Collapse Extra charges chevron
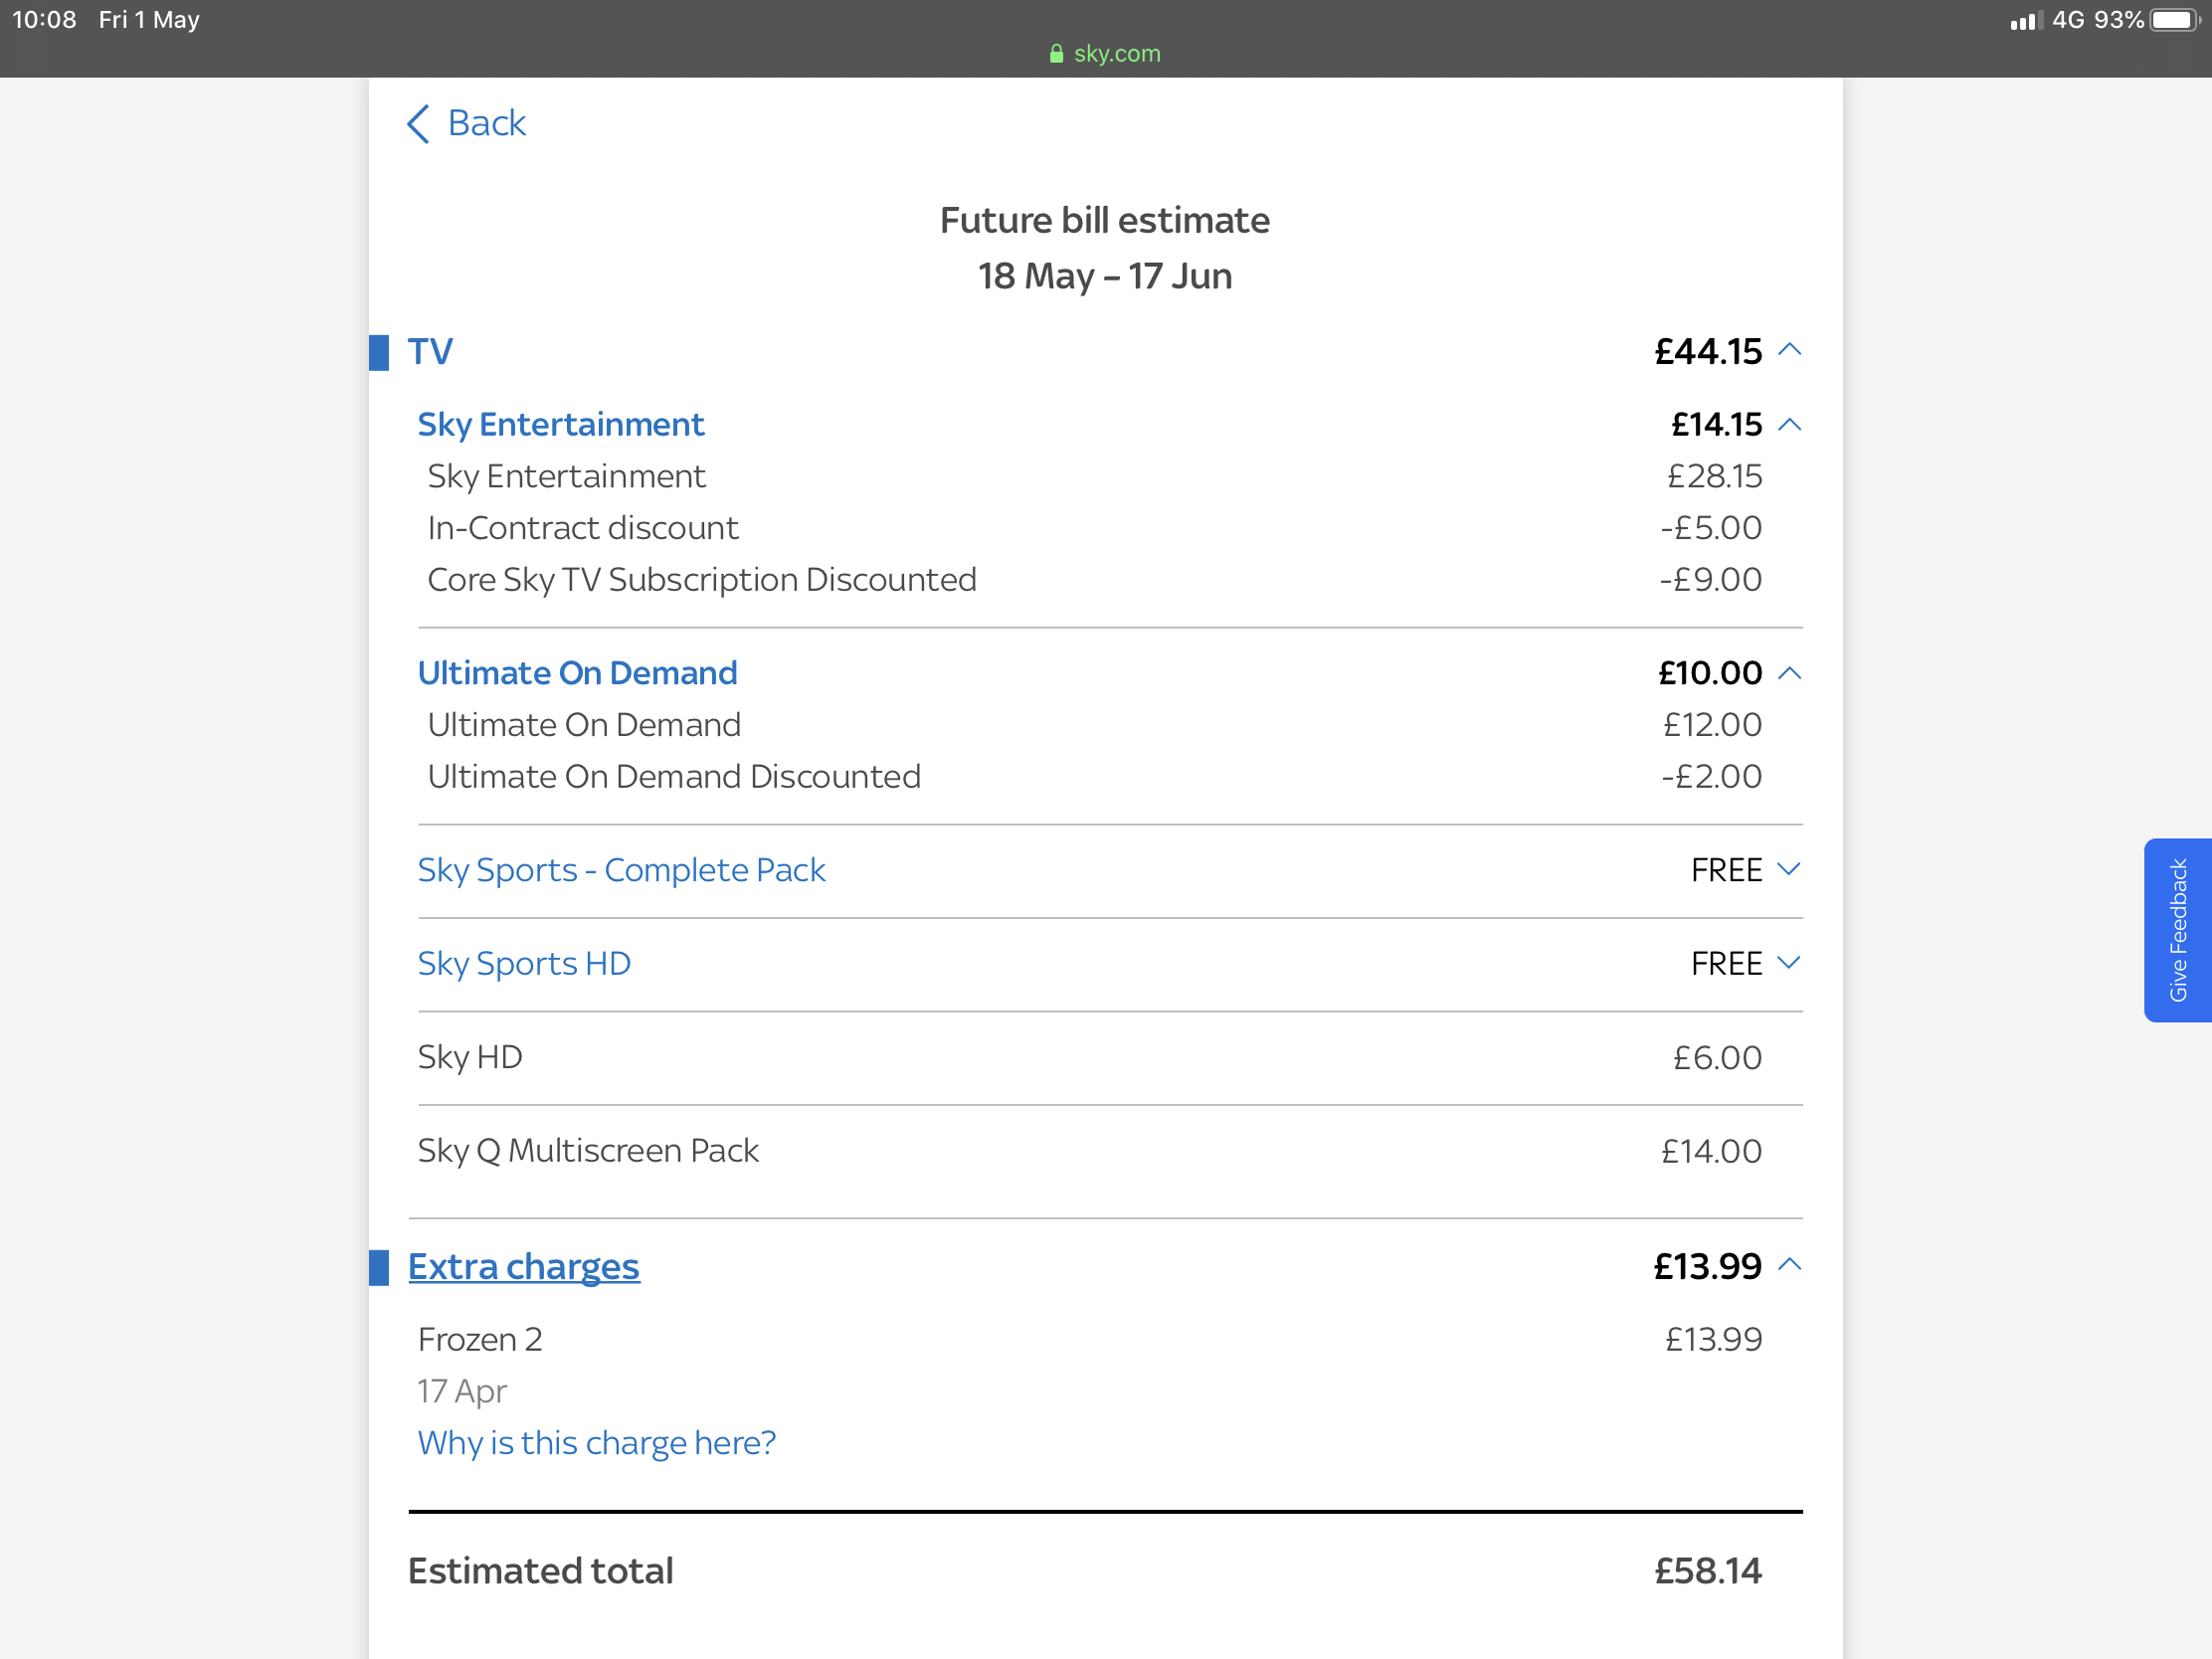 (1790, 1266)
